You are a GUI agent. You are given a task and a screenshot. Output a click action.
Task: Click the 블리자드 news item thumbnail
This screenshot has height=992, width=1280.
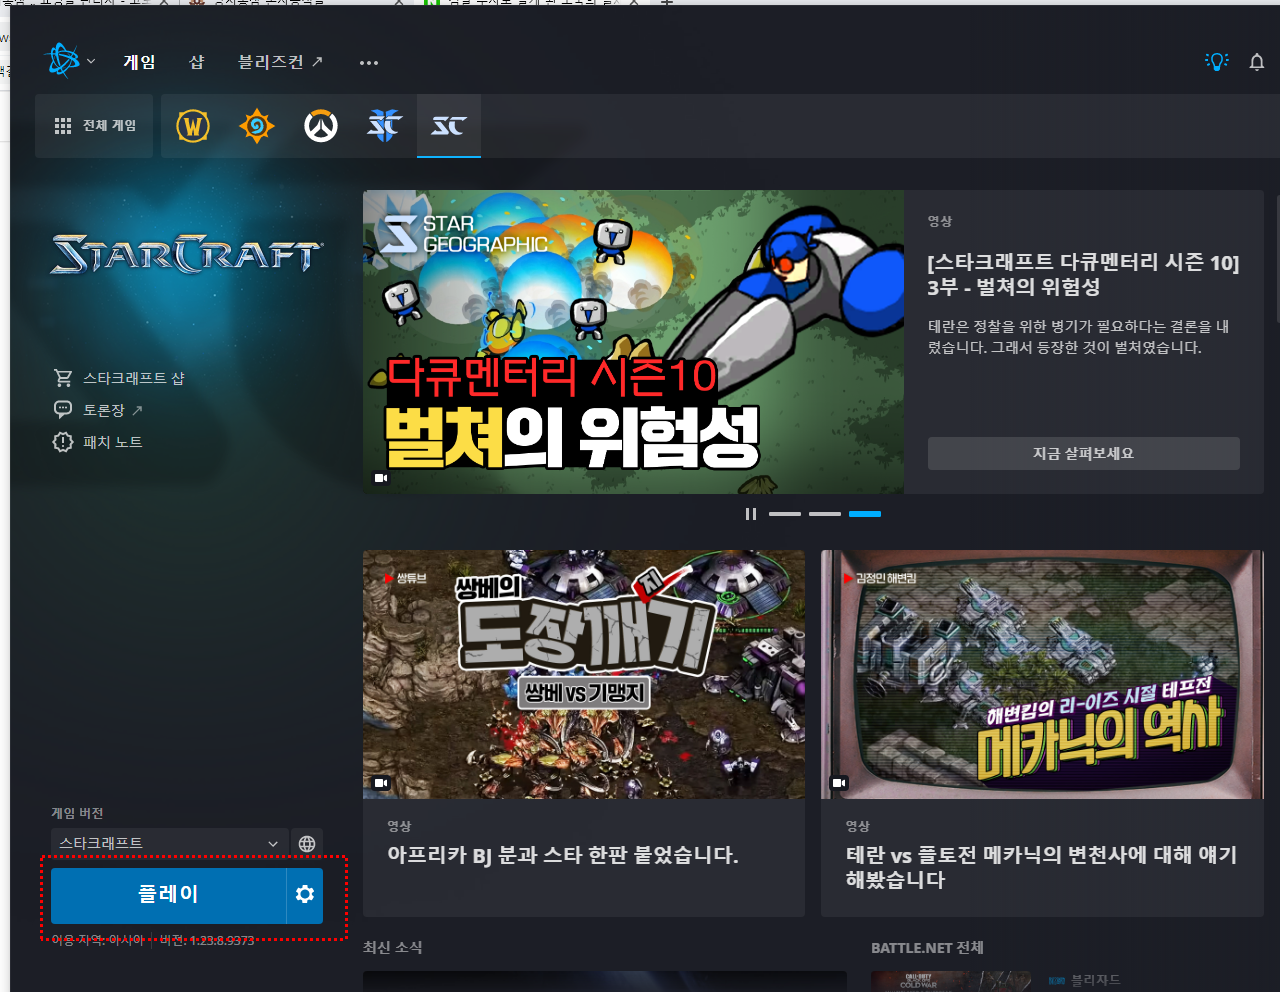pyautogui.click(x=951, y=981)
